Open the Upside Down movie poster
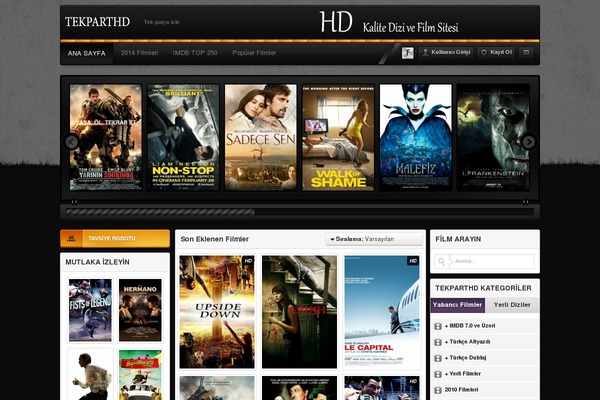The width and height of the screenshot is (600, 400). click(x=217, y=312)
